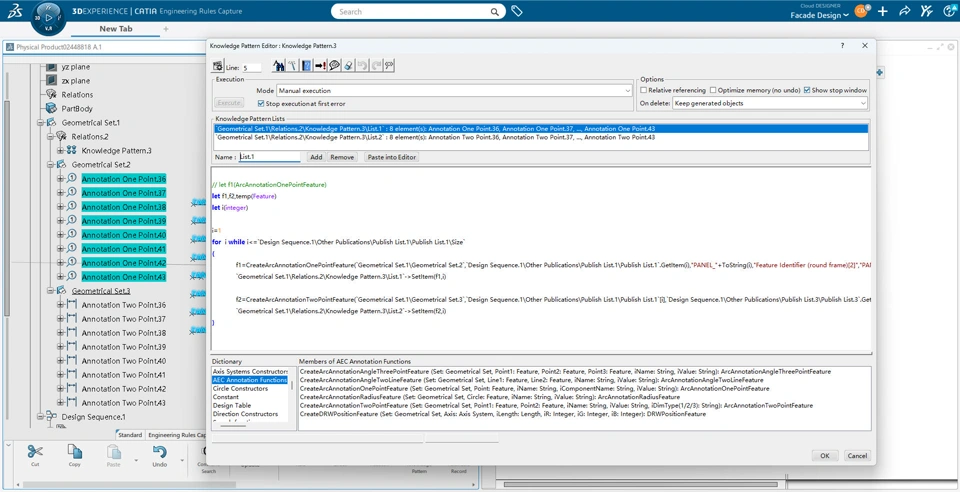This screenshot has width=960, height=492.
Task: Select the Standard action bar tab
Action: tap(130, 435)
